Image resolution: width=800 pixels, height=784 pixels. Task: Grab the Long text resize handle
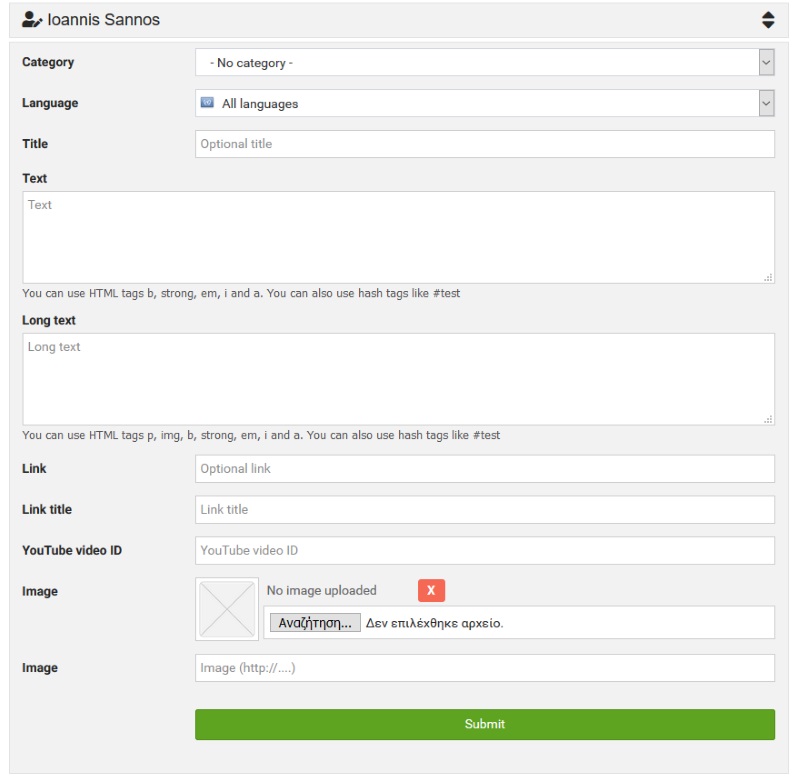pos(768,419)
